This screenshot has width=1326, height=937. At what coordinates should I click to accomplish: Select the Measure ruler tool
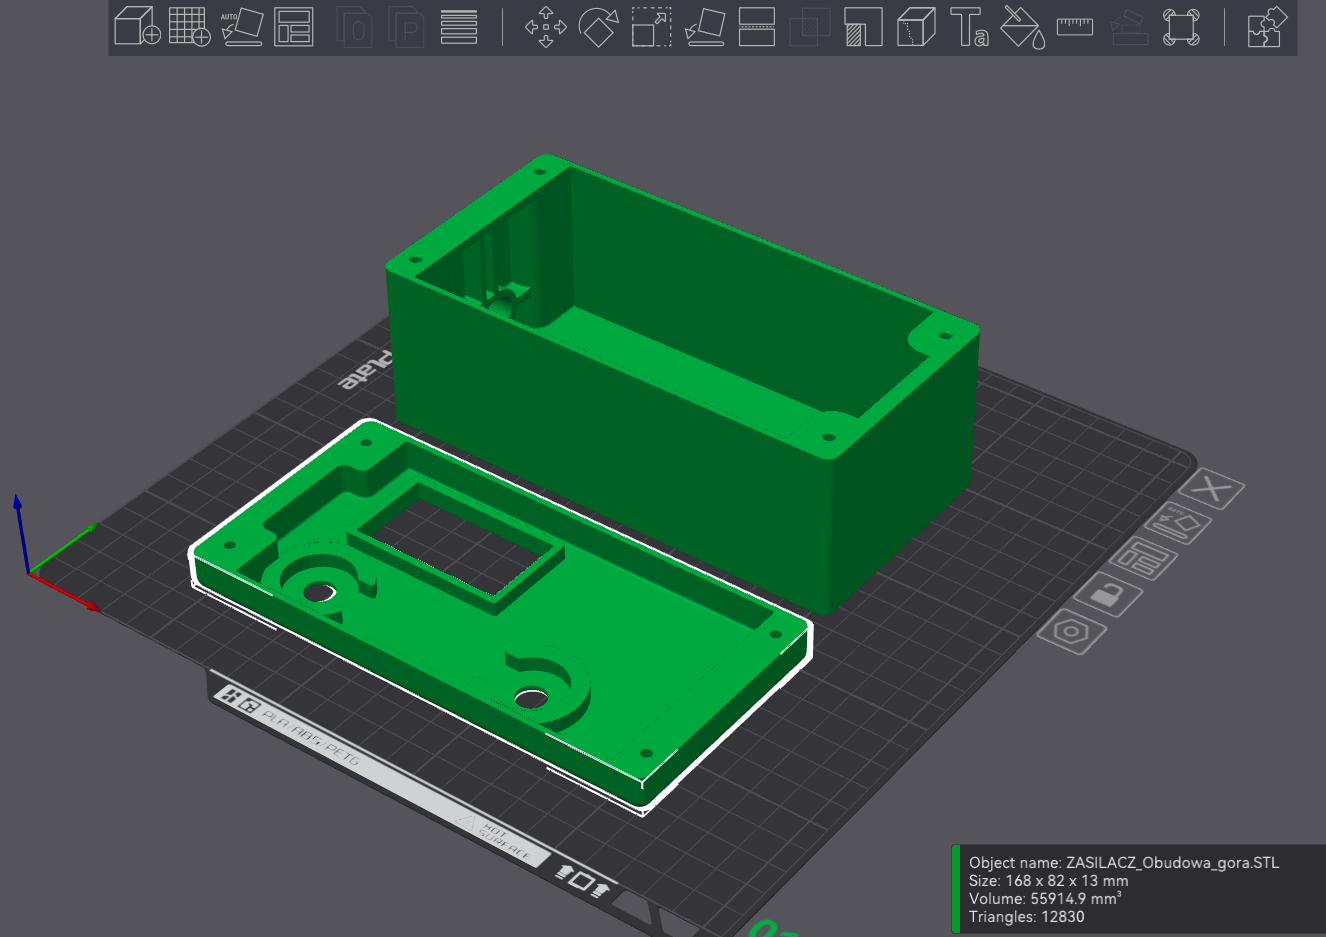(x=1075, y=27)
